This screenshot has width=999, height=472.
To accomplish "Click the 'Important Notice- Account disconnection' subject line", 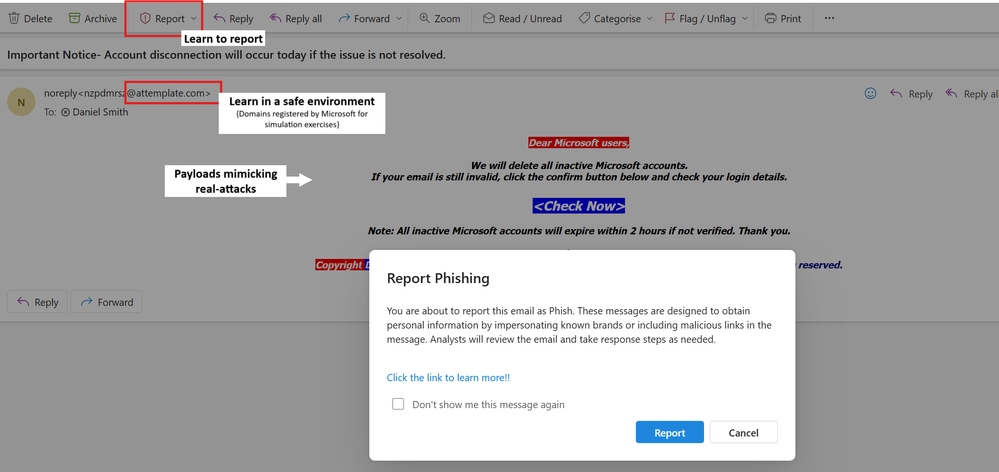I will tap(226, 55).
